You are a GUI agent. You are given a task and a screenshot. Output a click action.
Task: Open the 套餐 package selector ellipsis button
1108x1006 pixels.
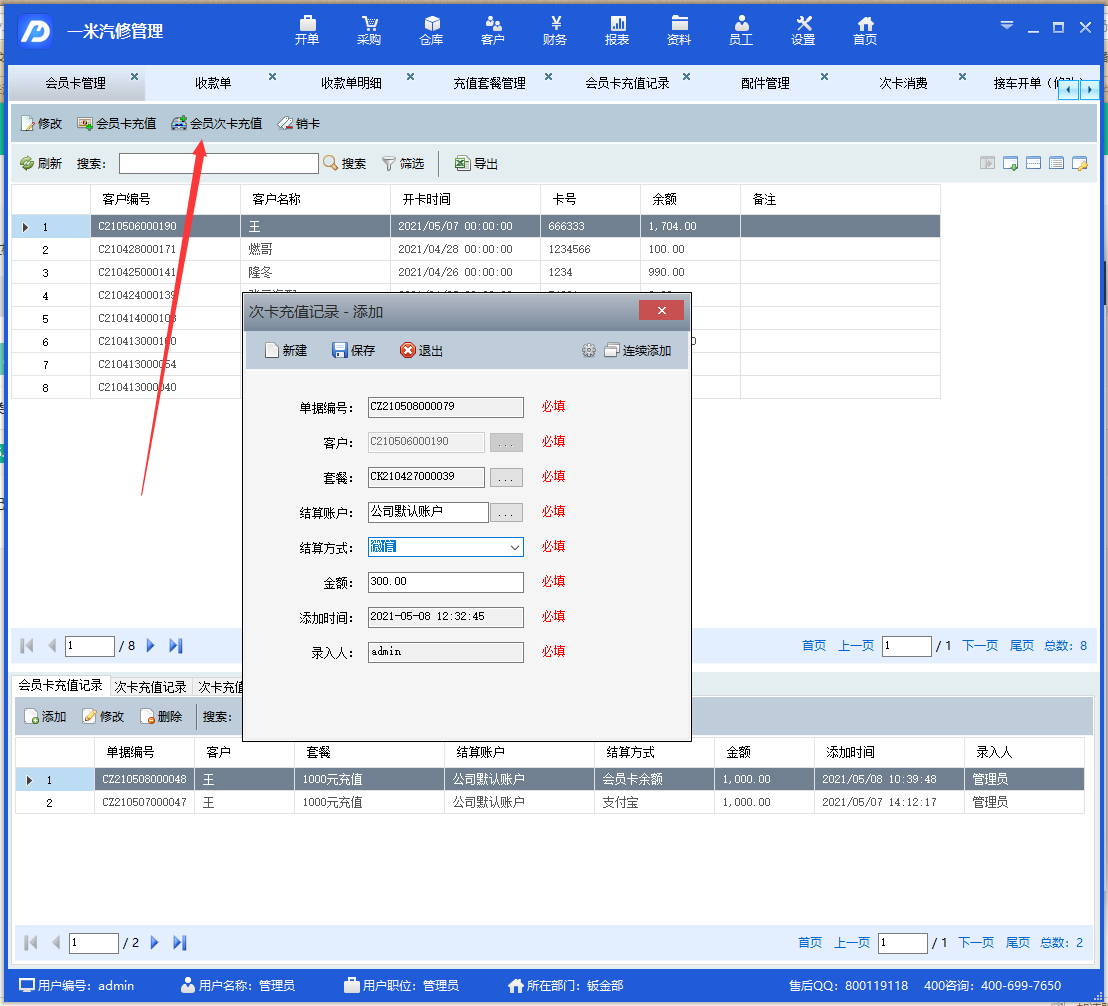click(x=506, y=478)
